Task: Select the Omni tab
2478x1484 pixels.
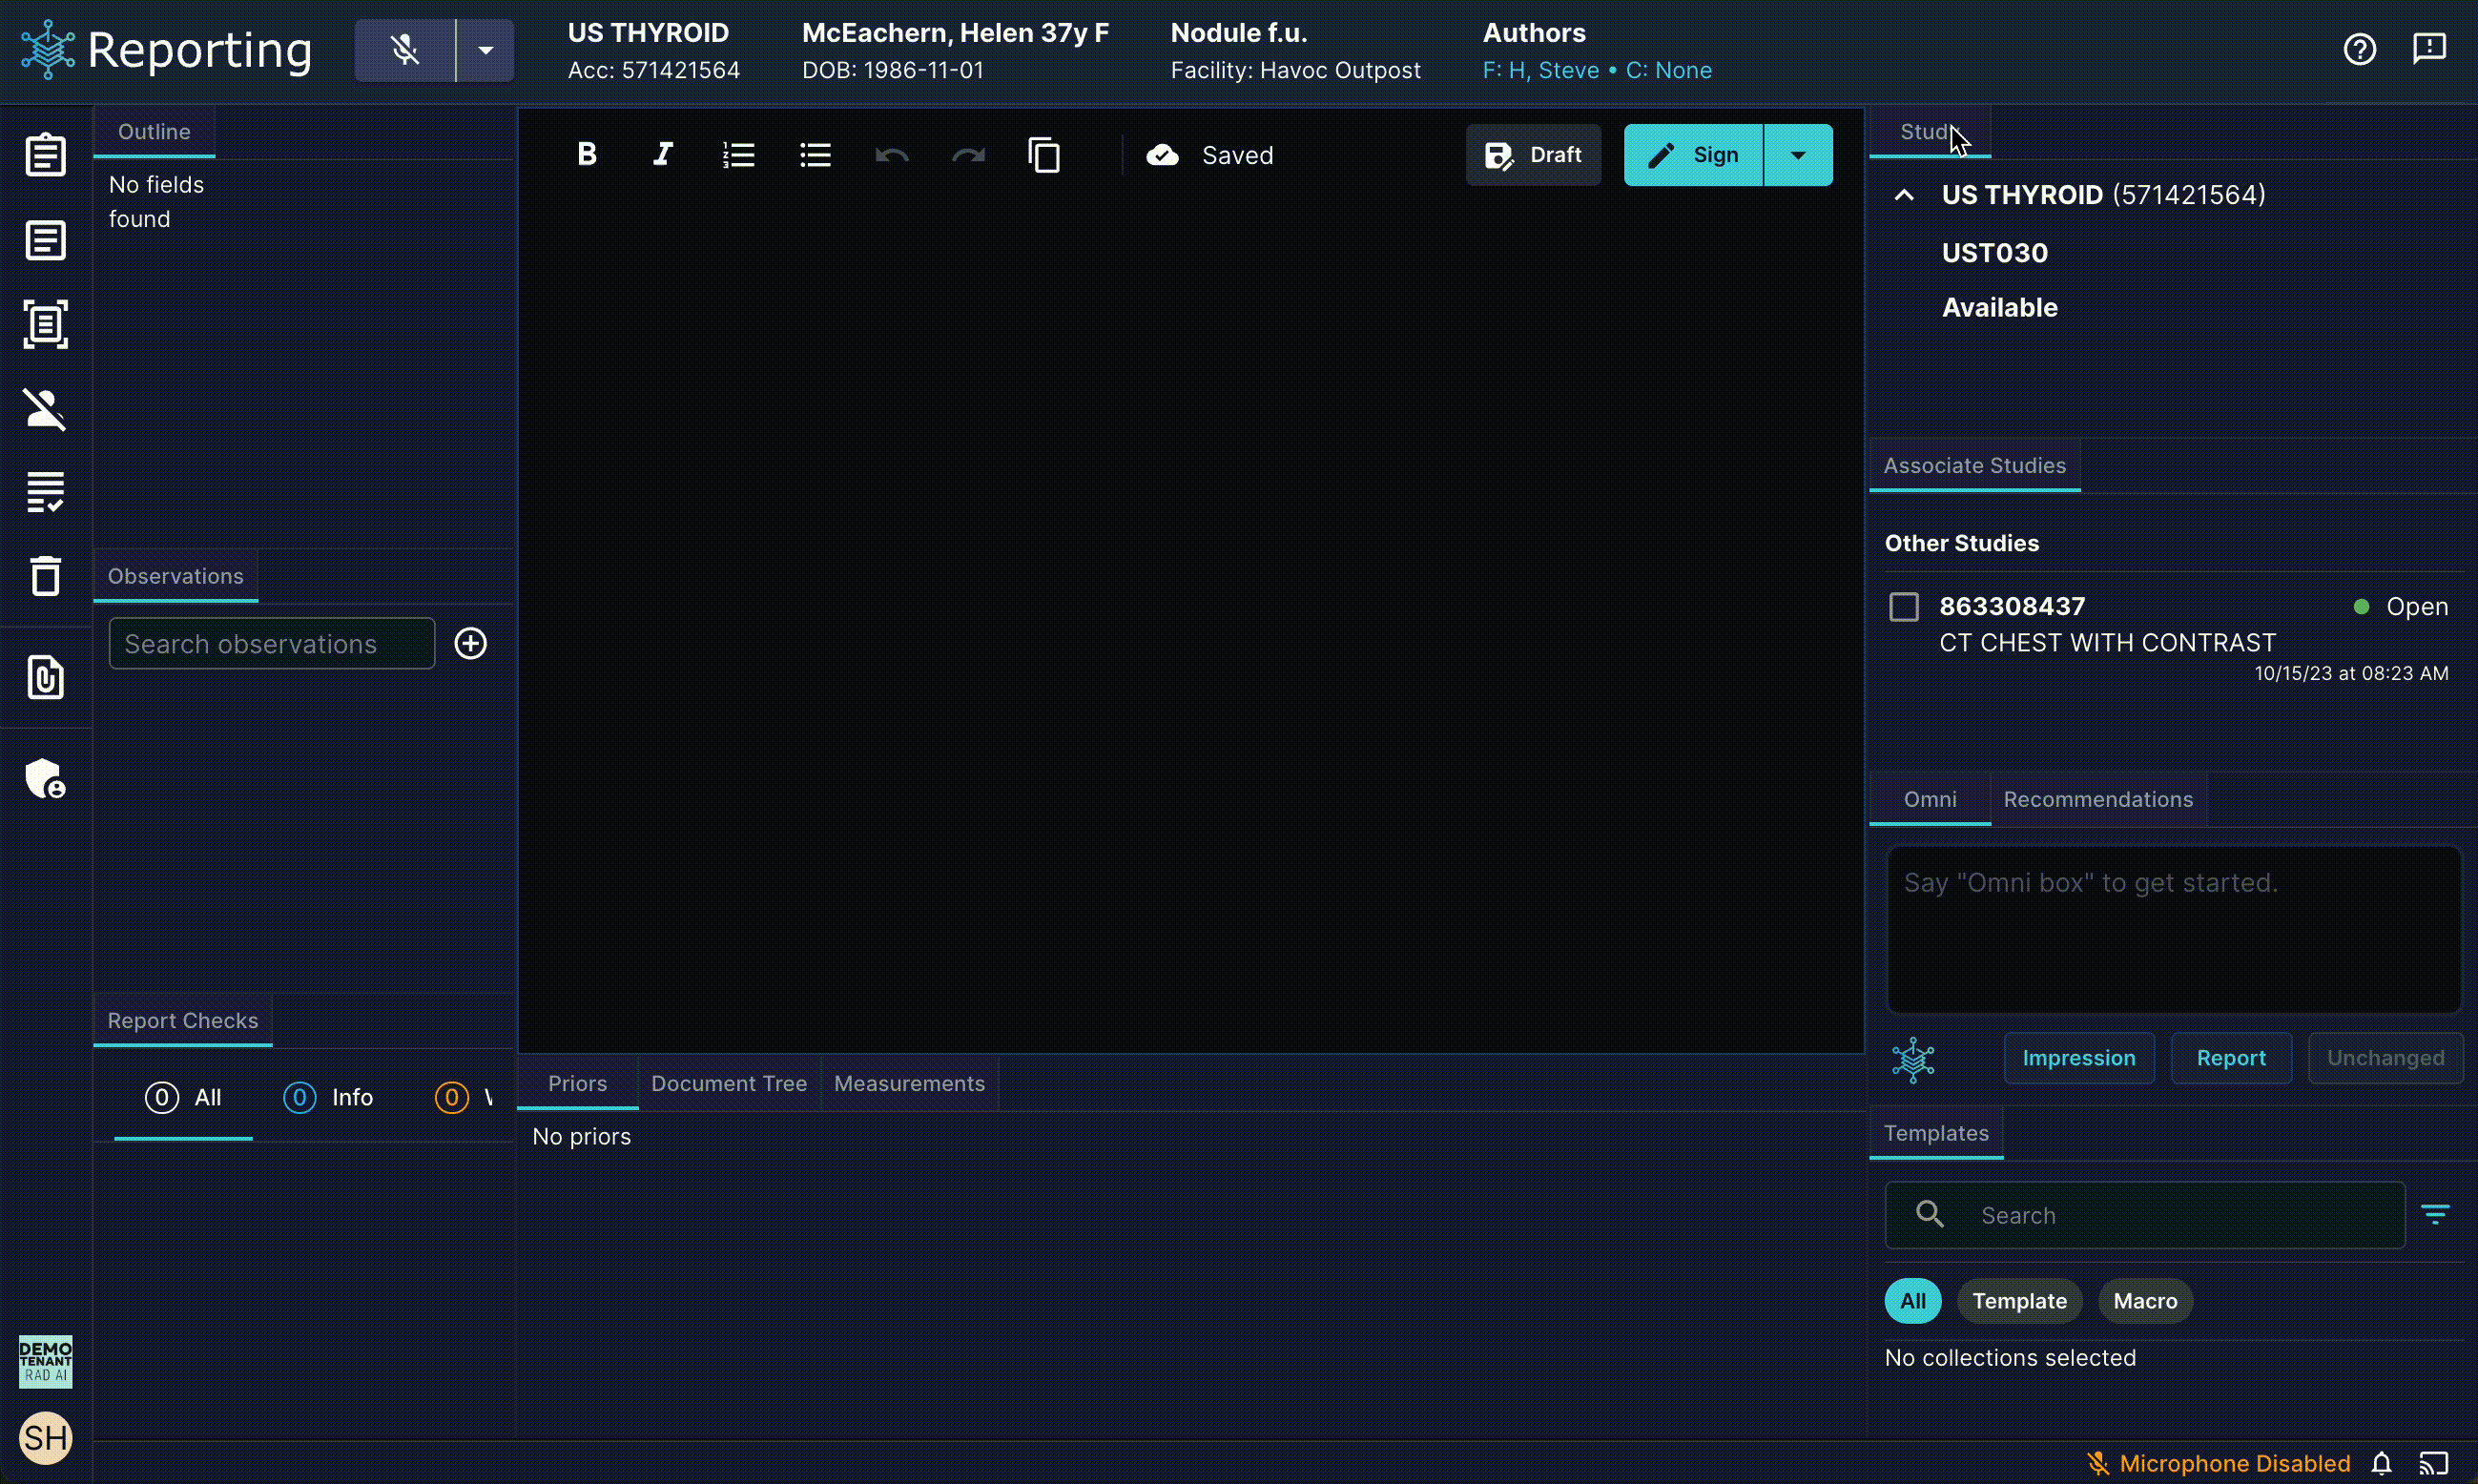Action: click(1930, 799)
